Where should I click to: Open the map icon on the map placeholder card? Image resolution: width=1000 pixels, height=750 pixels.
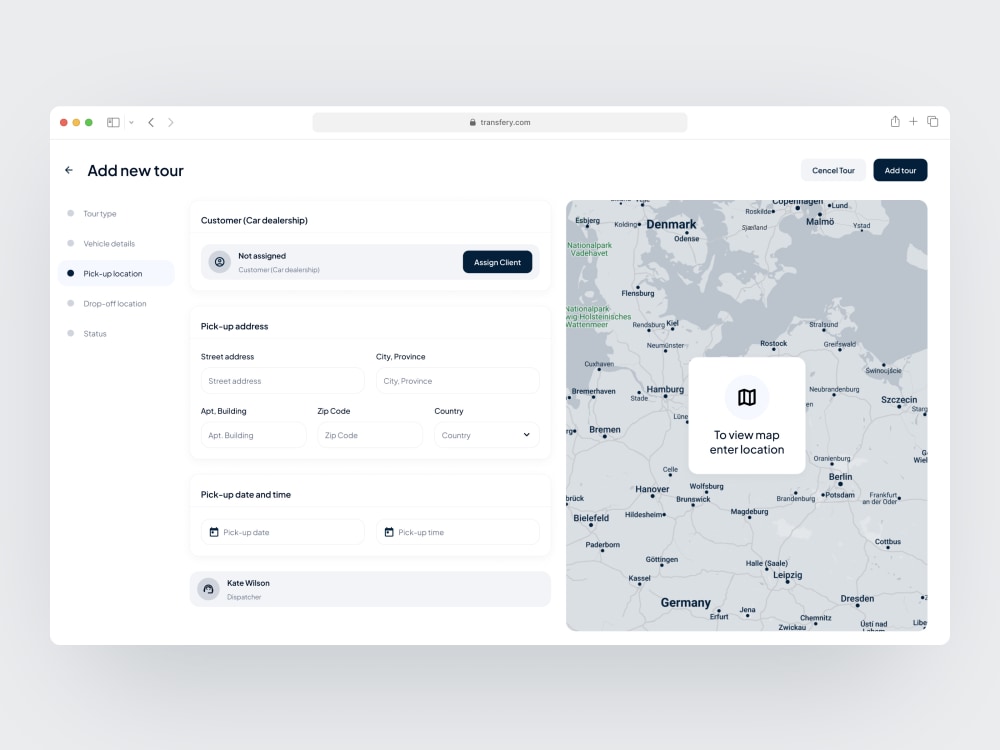[746, 396]
